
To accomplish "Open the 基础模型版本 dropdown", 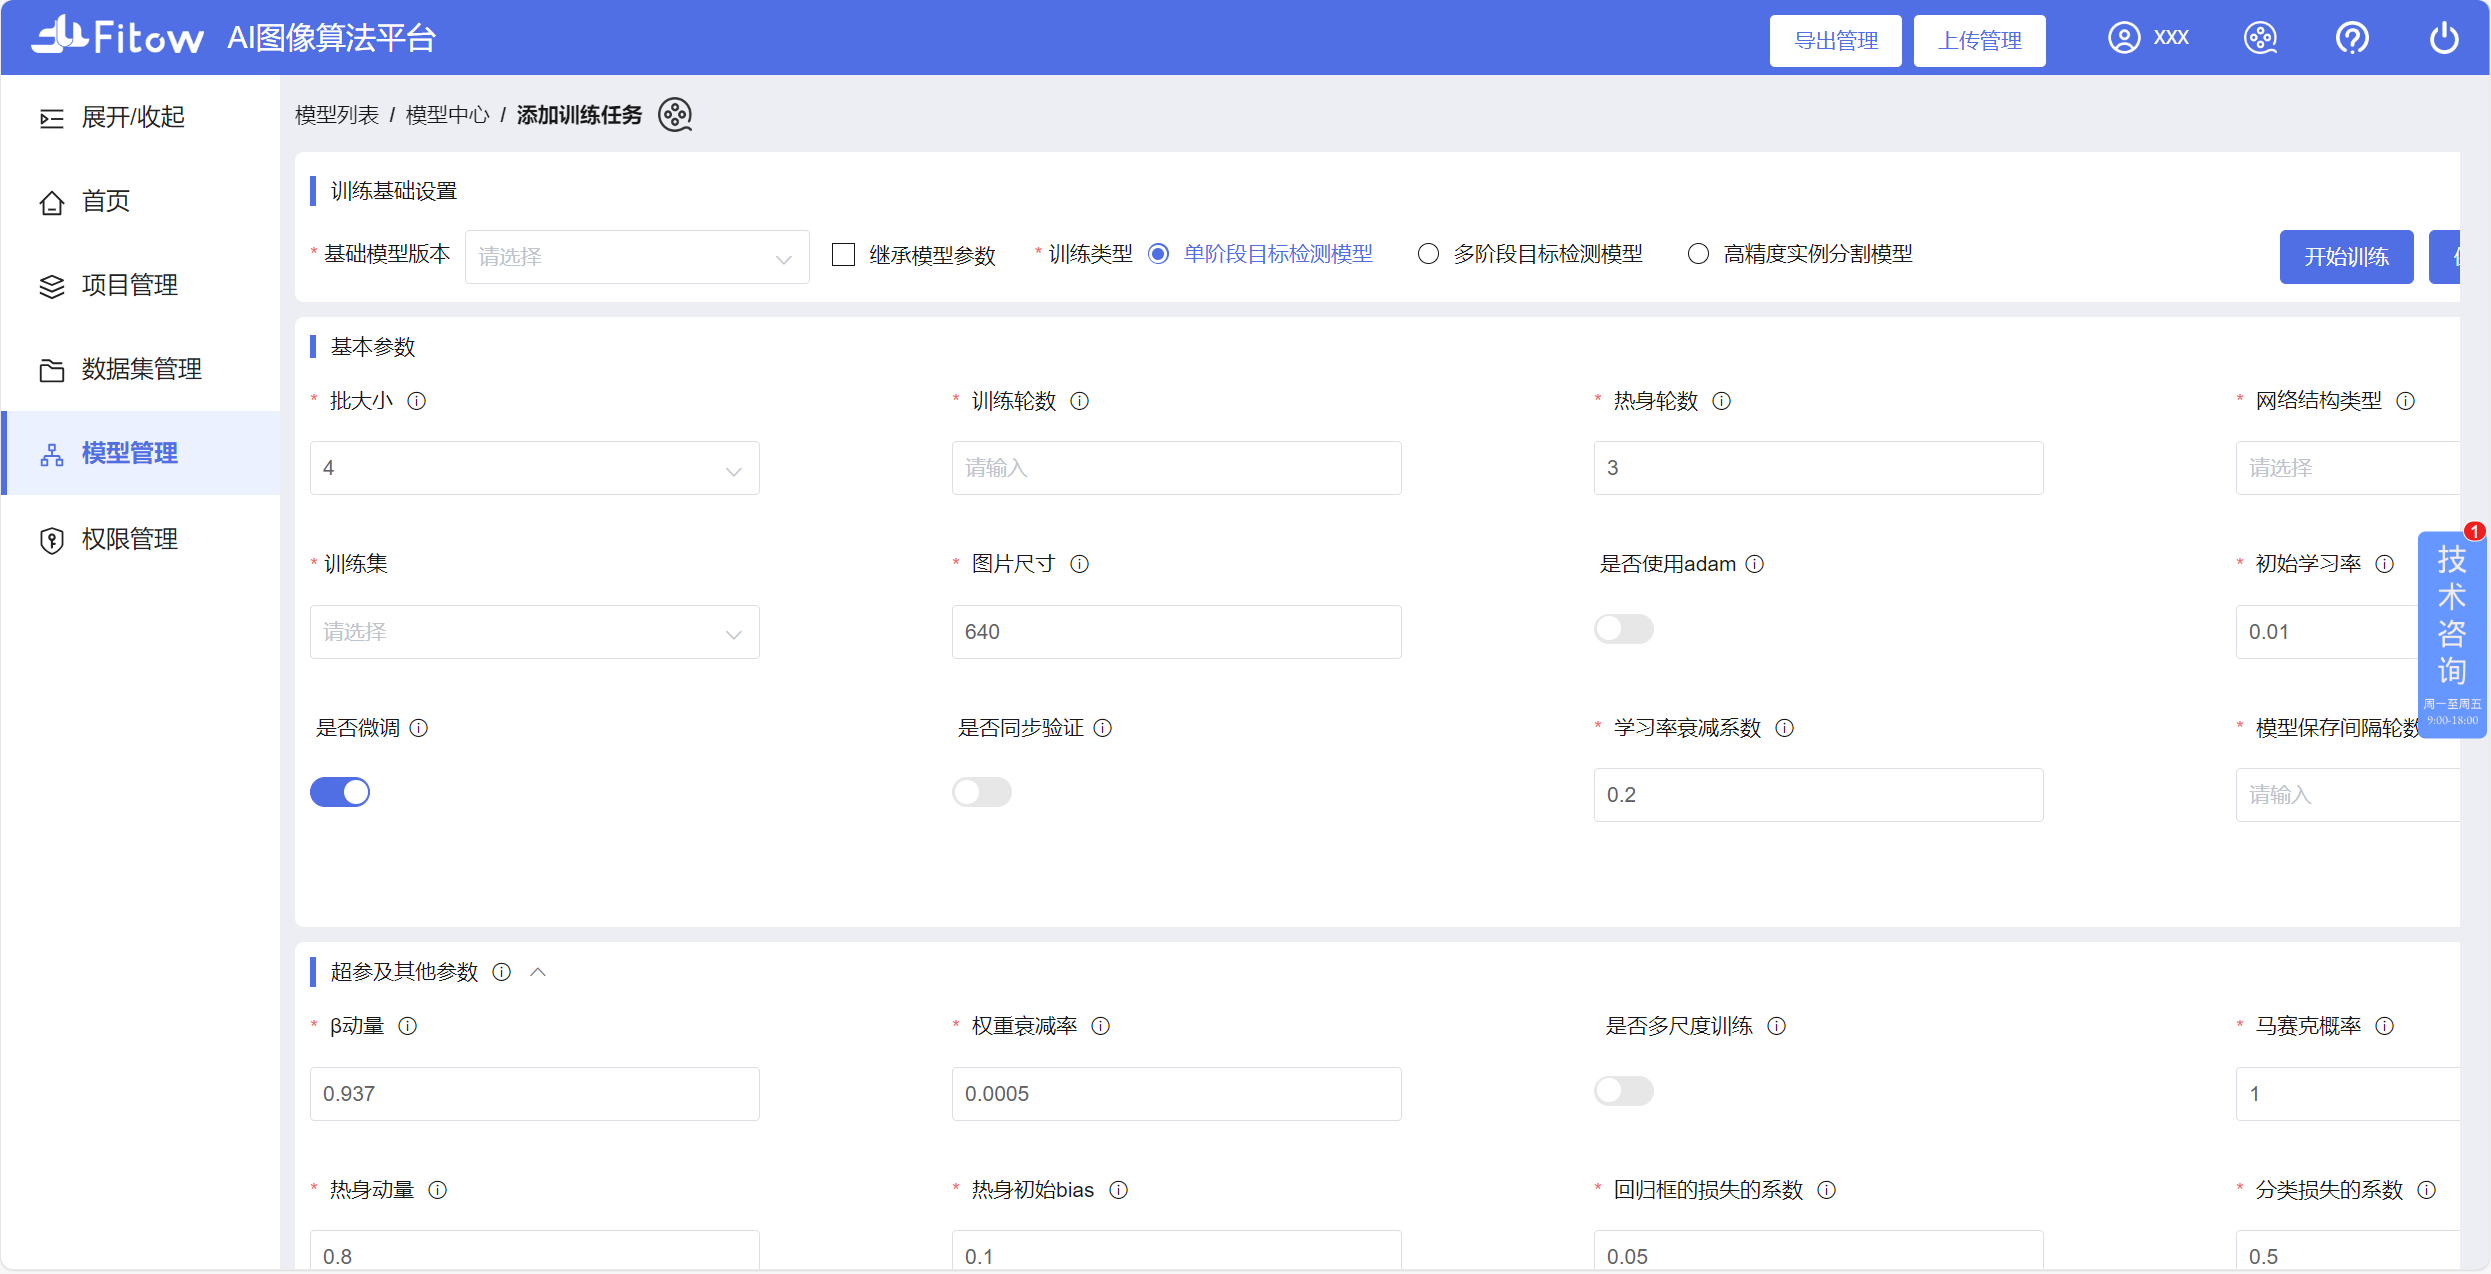I will (637, 257).
